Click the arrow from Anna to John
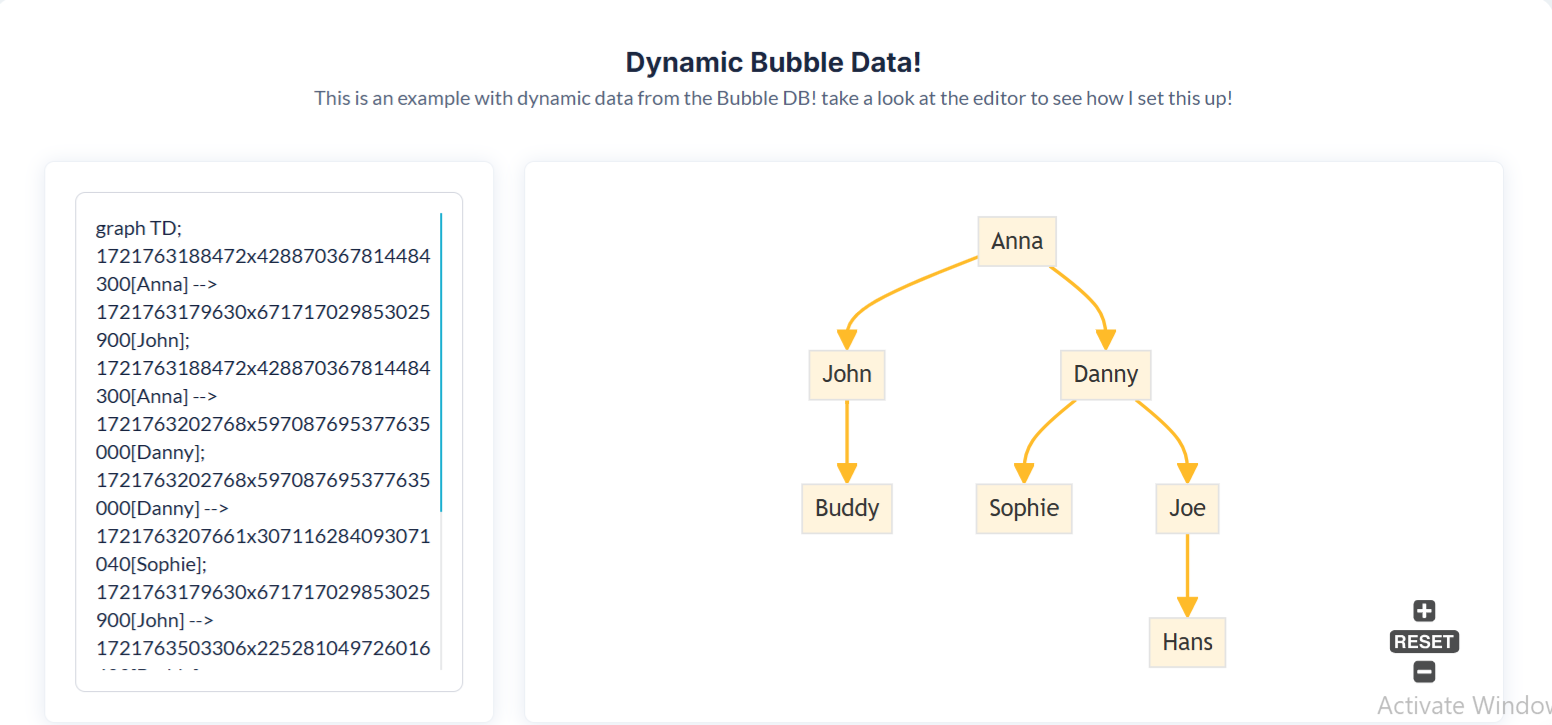 point(880,295)
